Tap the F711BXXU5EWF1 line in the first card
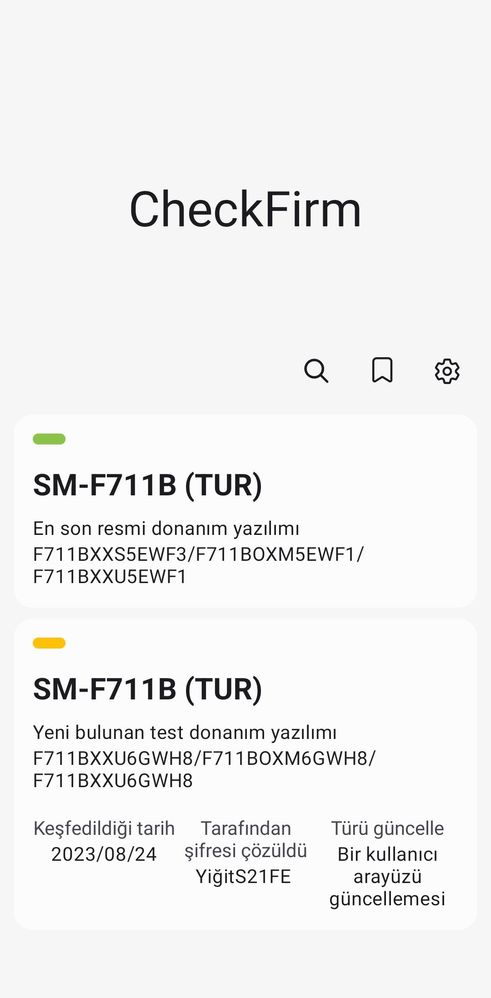The height and width of the screenshot is (998, 491). click(110, 577)
